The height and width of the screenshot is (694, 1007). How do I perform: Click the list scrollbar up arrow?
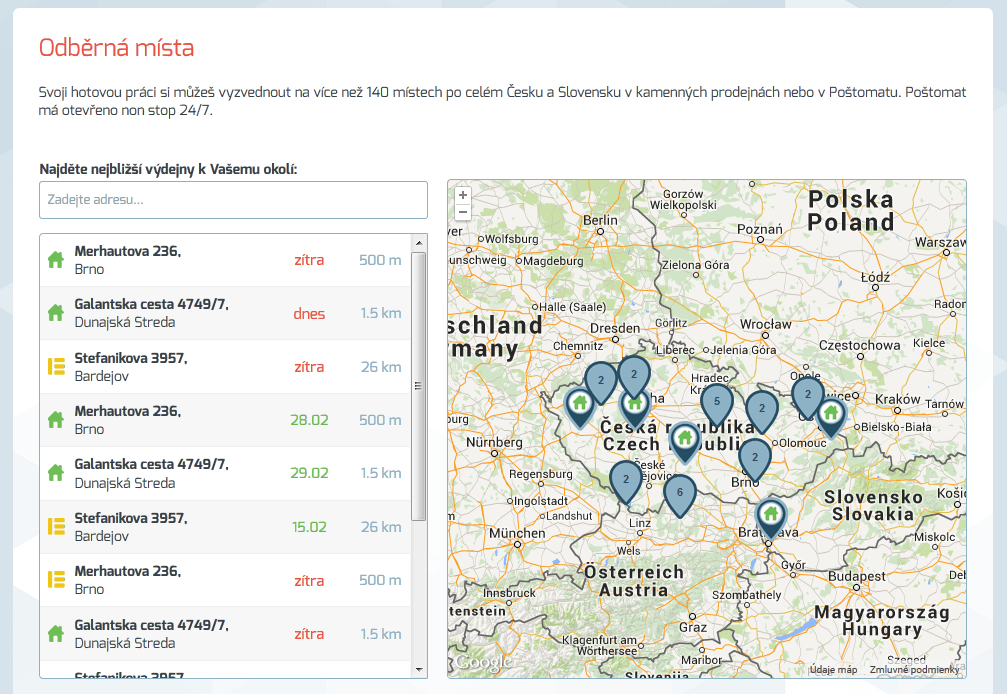[x=419, y=243]
